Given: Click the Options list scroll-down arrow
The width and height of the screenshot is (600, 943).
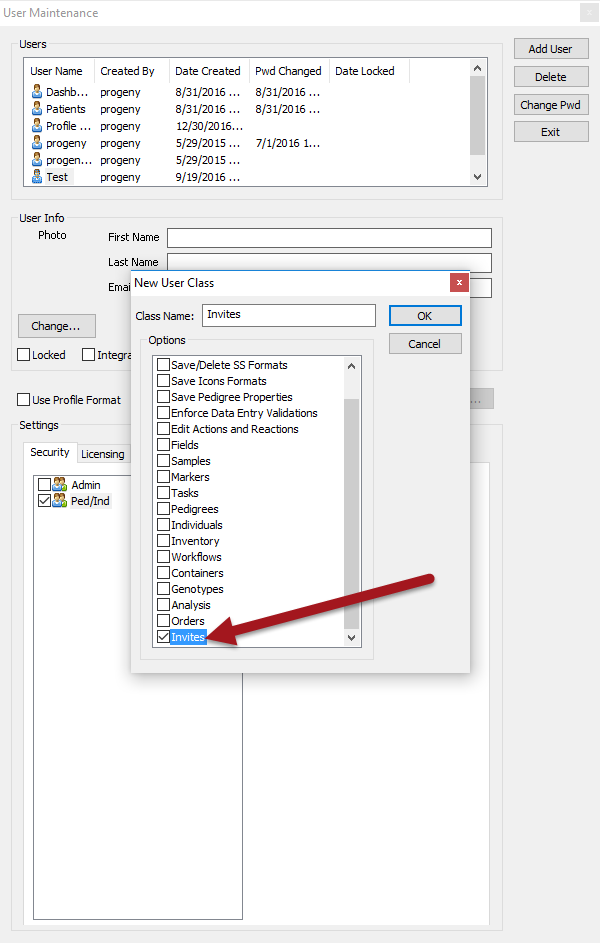Looking at the screenshot, I should click(x=352, y=637).
